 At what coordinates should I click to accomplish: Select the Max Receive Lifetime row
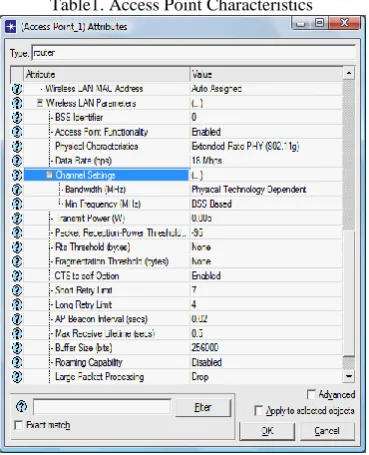coord(177,333)
